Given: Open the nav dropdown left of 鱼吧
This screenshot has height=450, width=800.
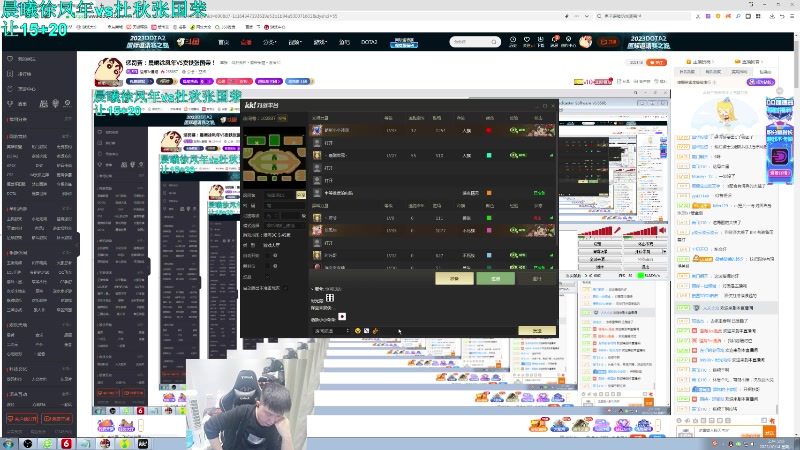Looking at the screenshot, I should click(x=320, y=42).
